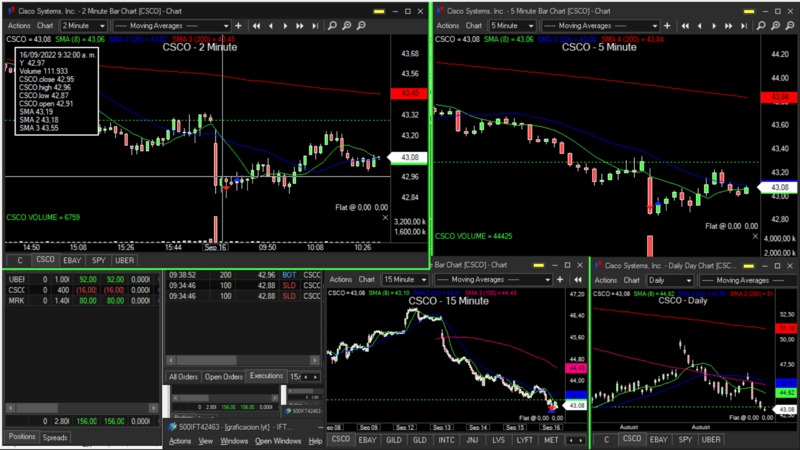Image resolution: width=800 pixels, height=450 pixels.
Task: Switch to the Open Orders tab
Action: (224, 377)
